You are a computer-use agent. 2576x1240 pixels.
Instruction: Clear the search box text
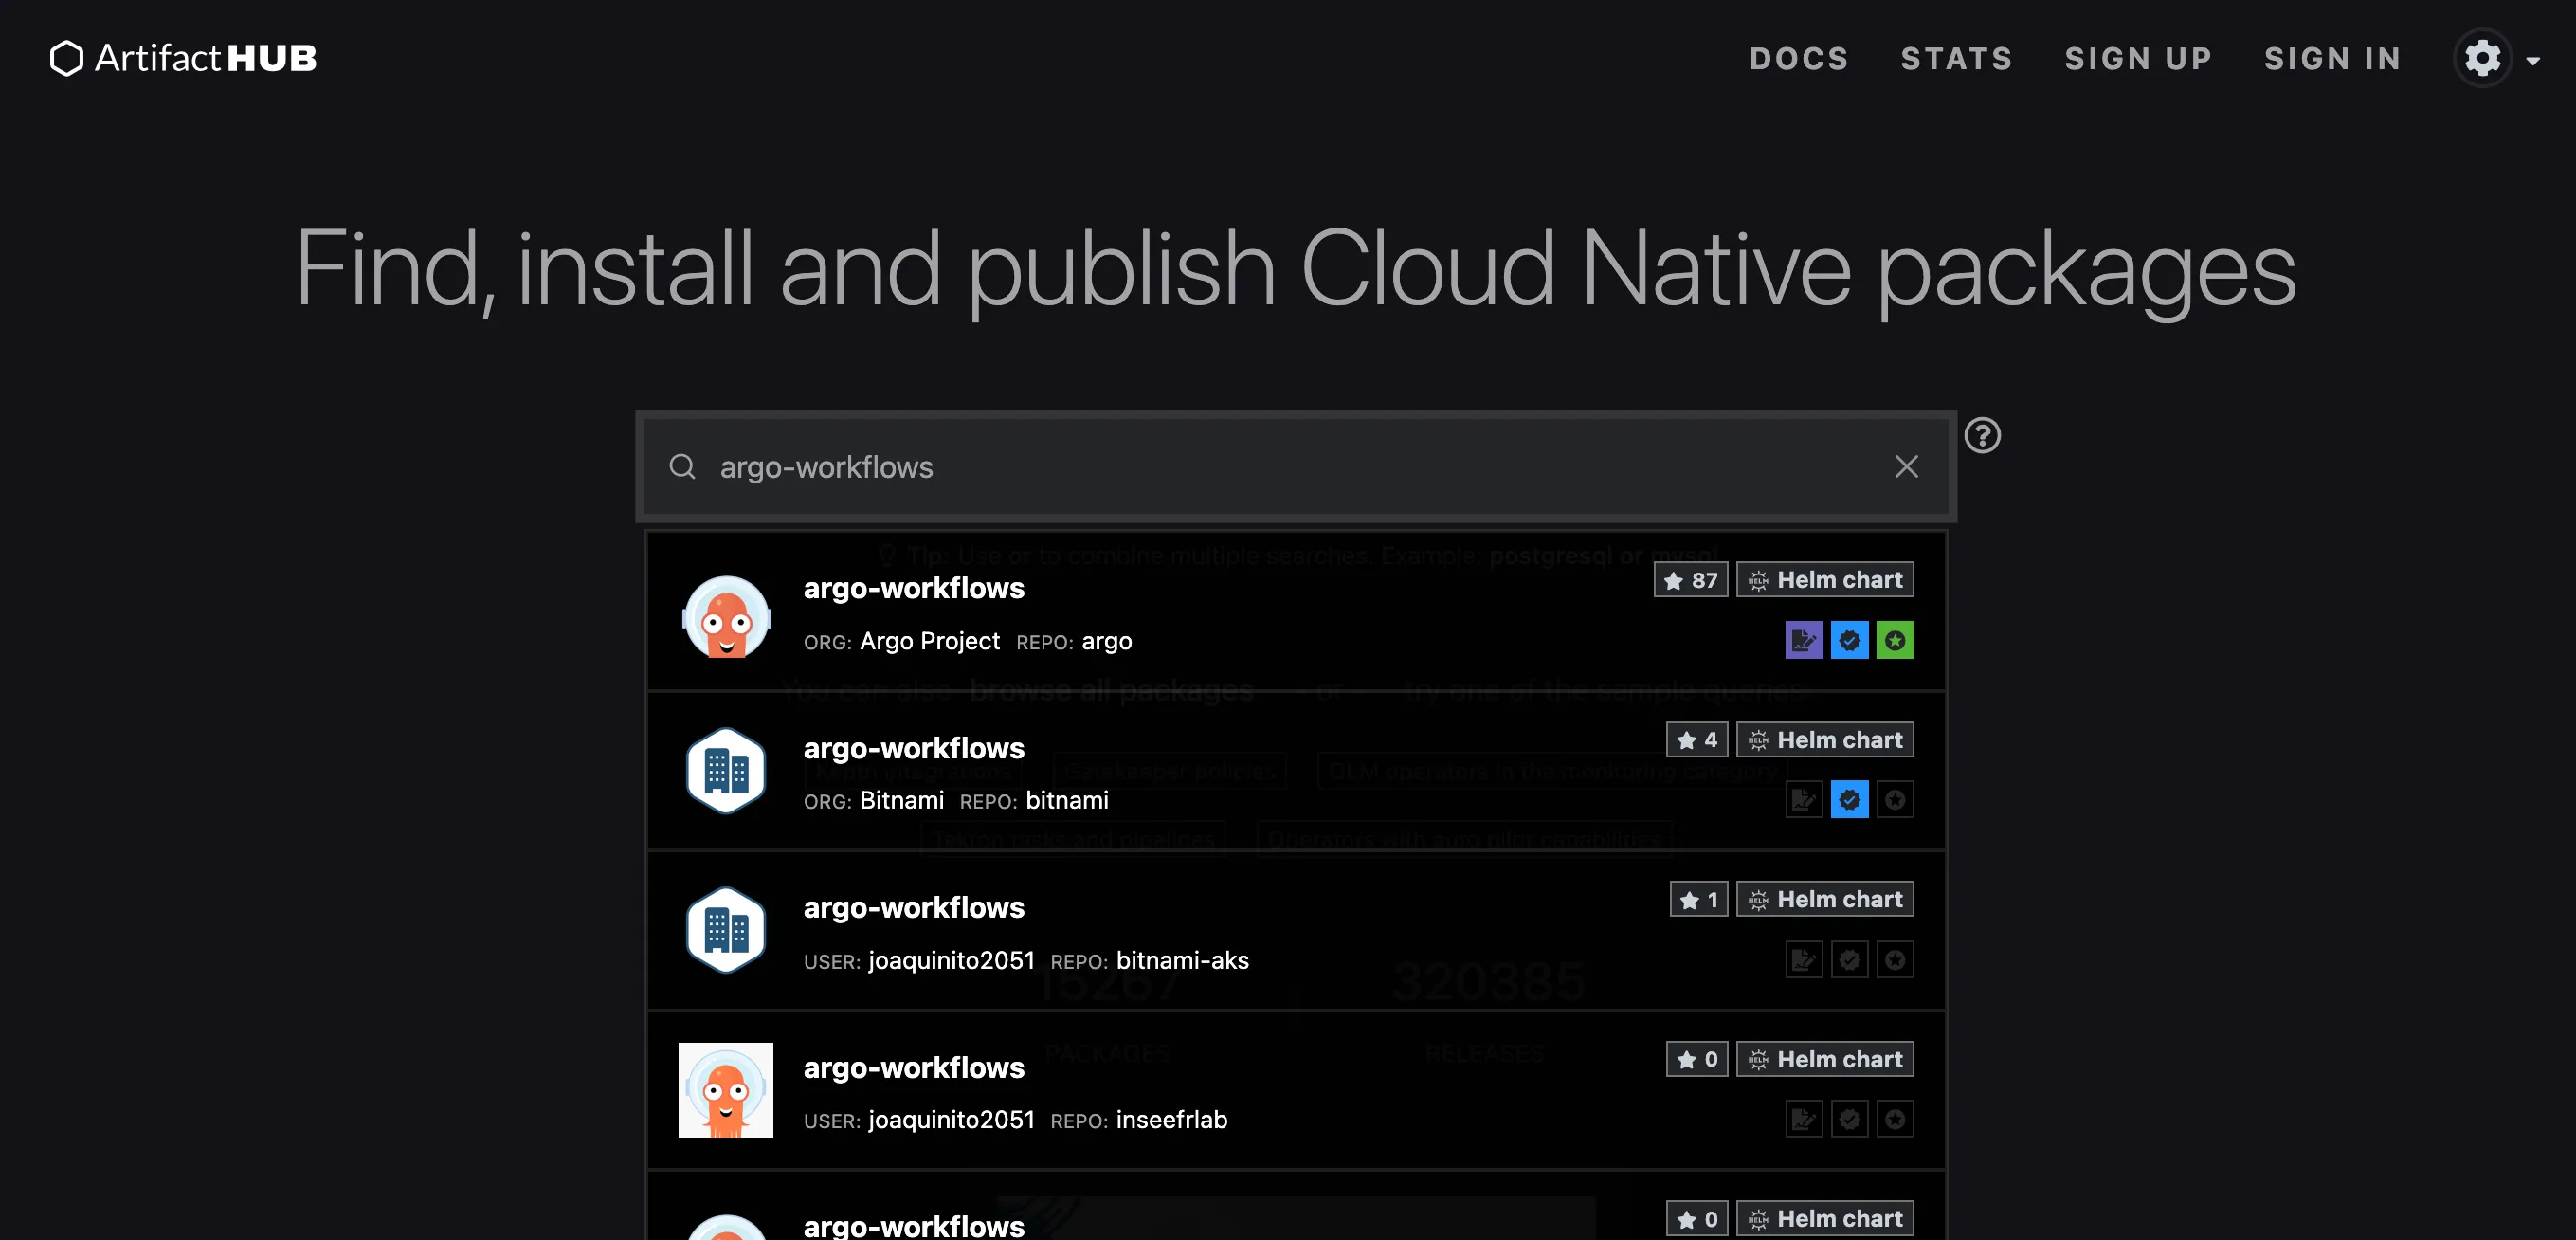click(1906, 467)
